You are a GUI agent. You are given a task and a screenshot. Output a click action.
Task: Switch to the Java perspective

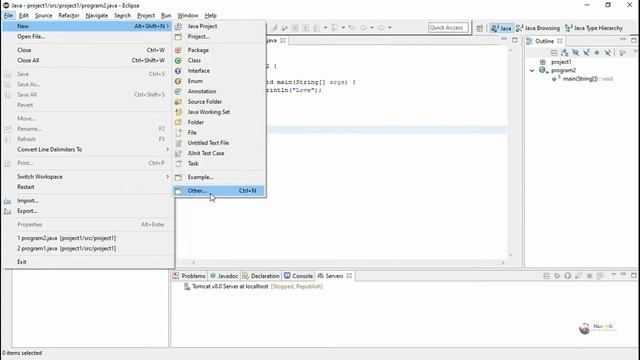(501, 28)
